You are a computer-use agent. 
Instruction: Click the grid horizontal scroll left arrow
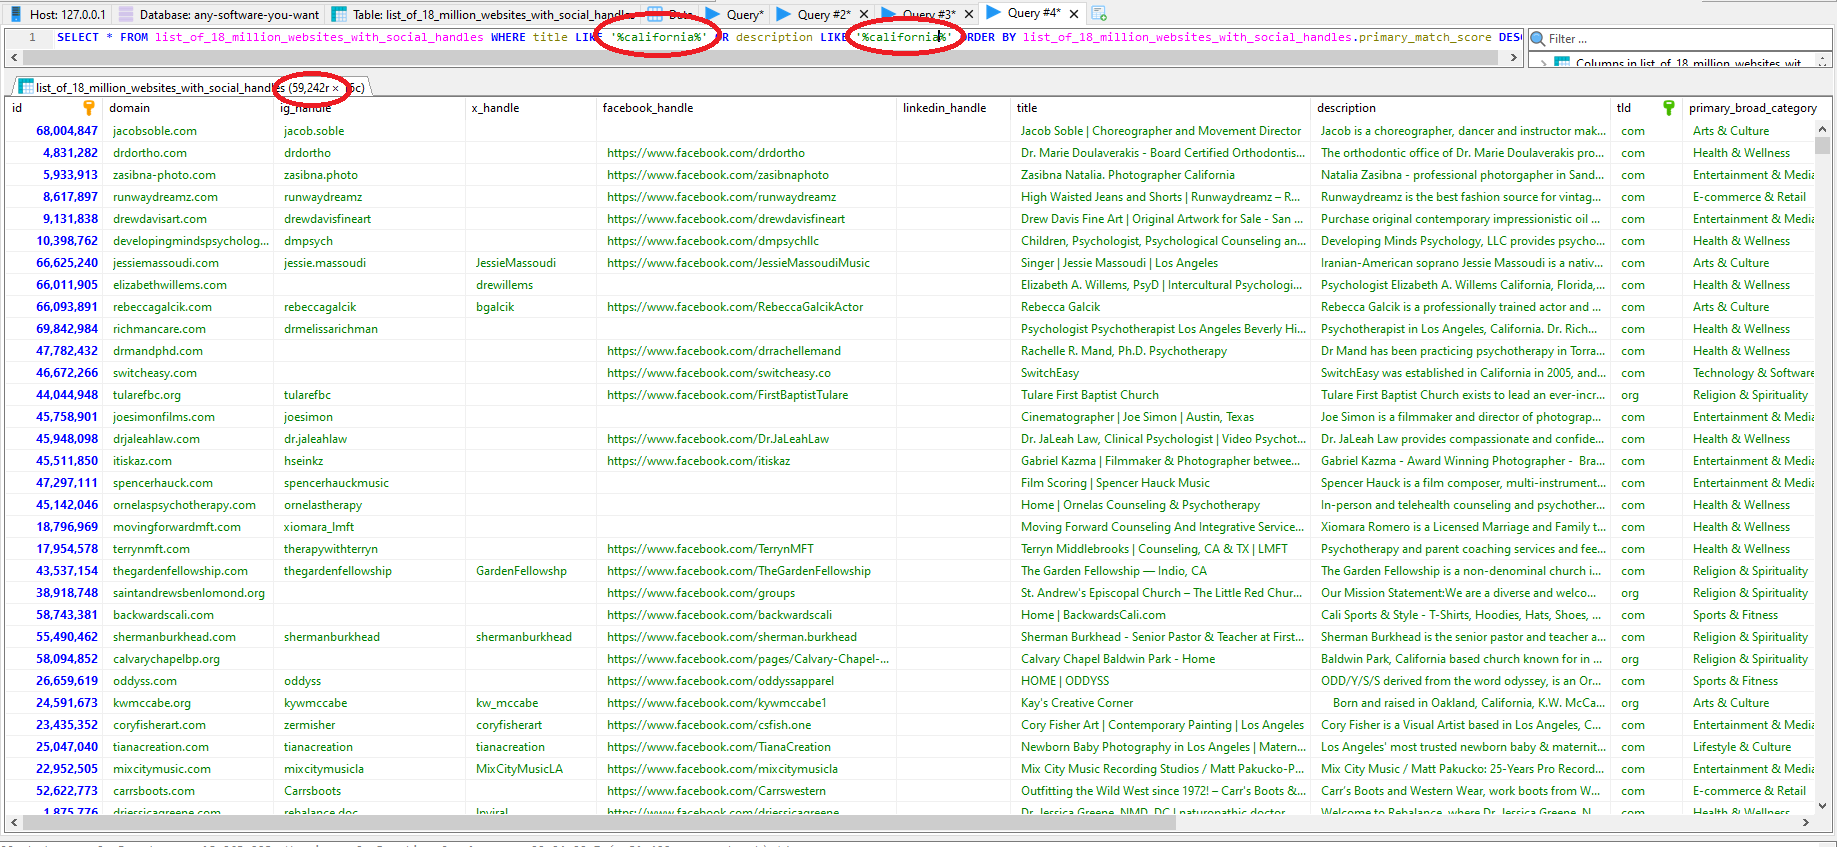[x=14, y=823]
